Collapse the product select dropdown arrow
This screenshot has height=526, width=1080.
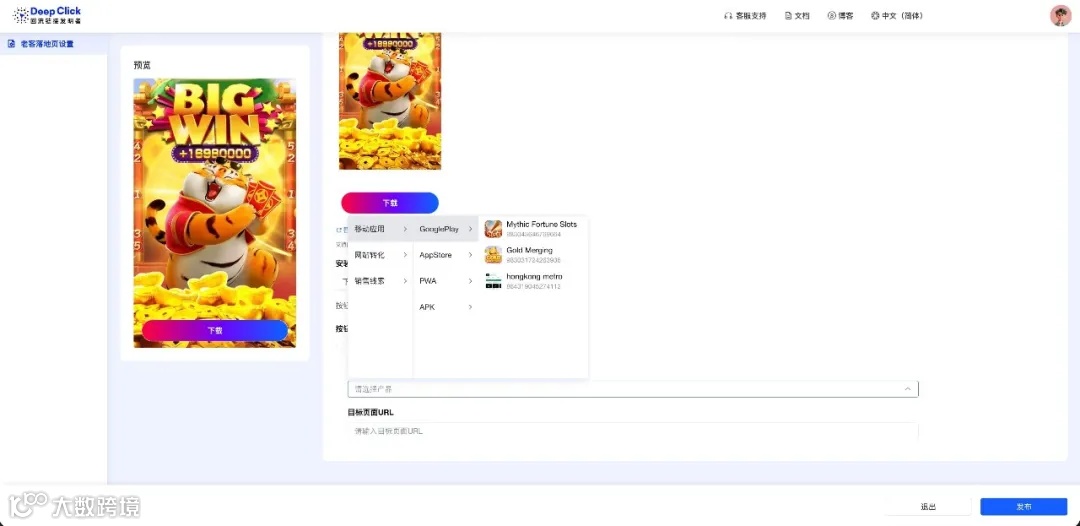(x=907, y=389)
